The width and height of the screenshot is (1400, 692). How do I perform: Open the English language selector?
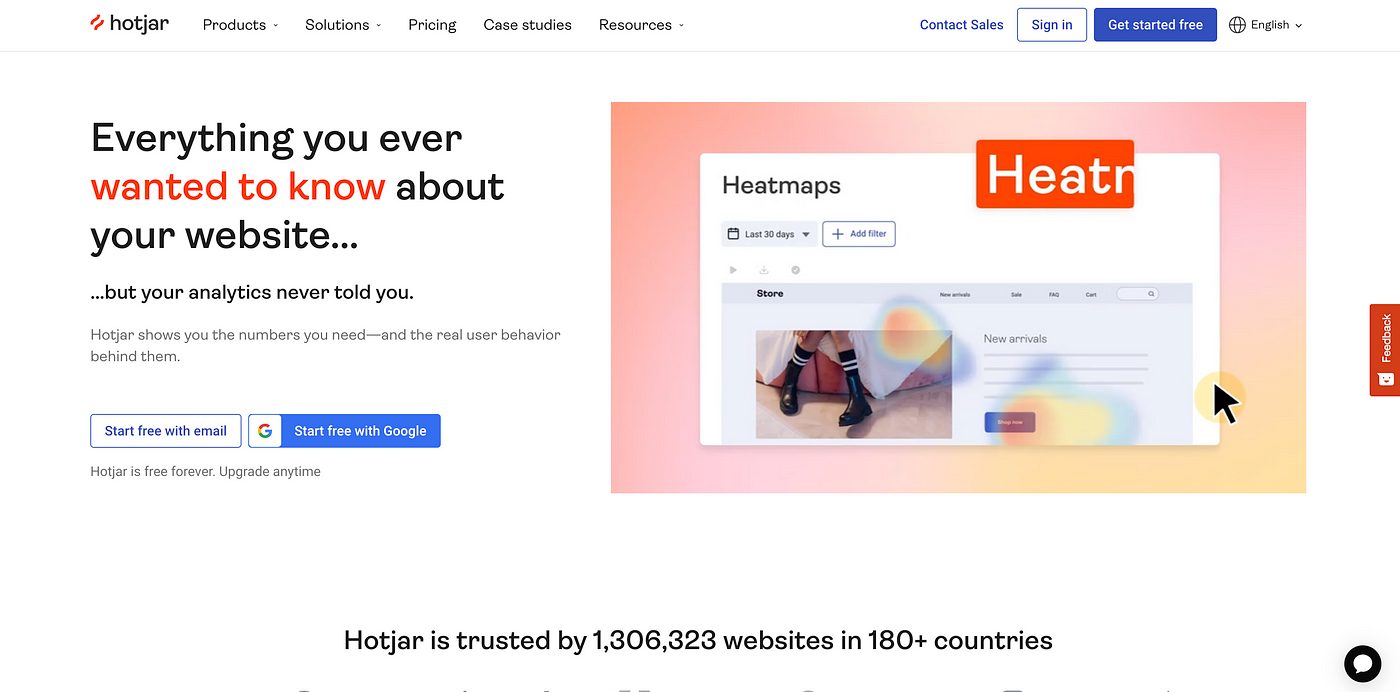click(1265, 25)
